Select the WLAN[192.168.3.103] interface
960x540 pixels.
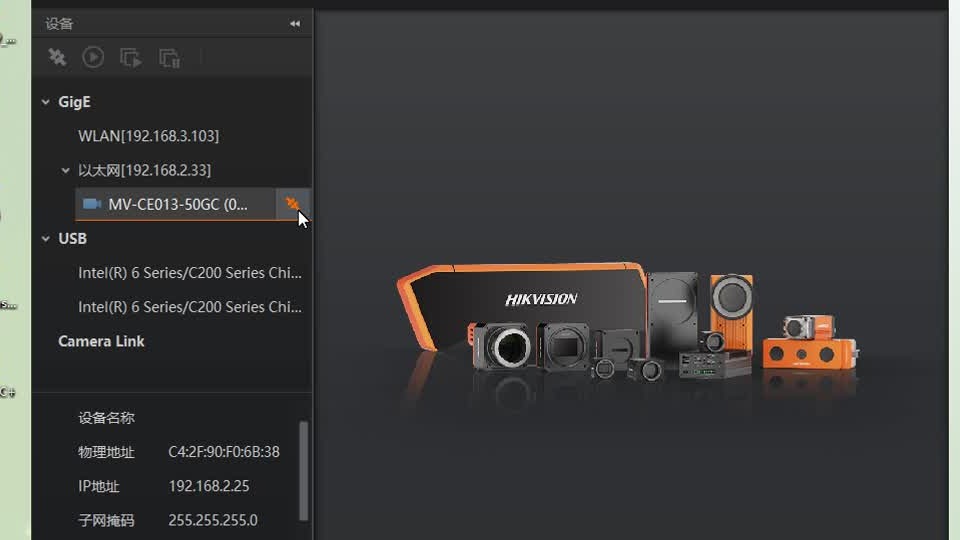148,136
